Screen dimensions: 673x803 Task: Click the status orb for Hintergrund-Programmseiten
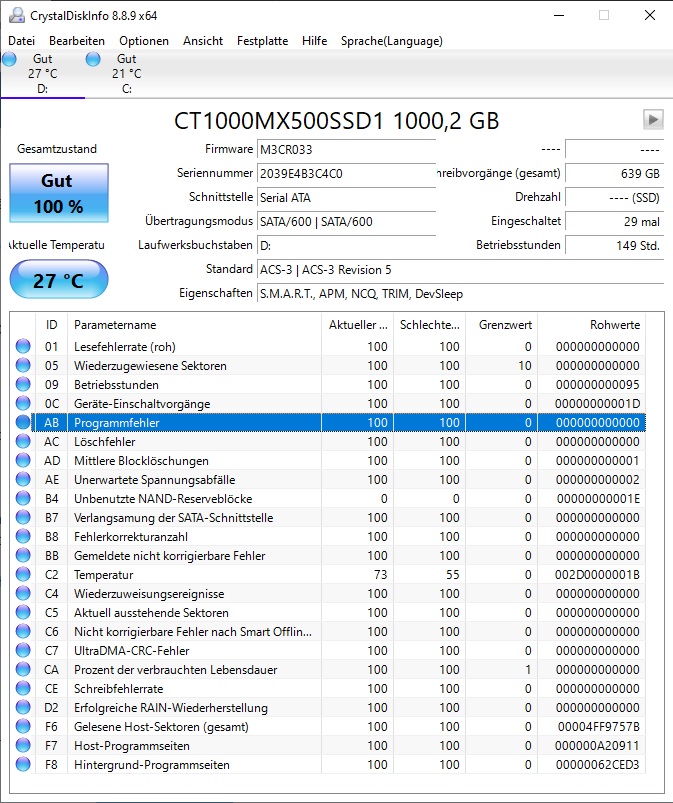[23, 765]
